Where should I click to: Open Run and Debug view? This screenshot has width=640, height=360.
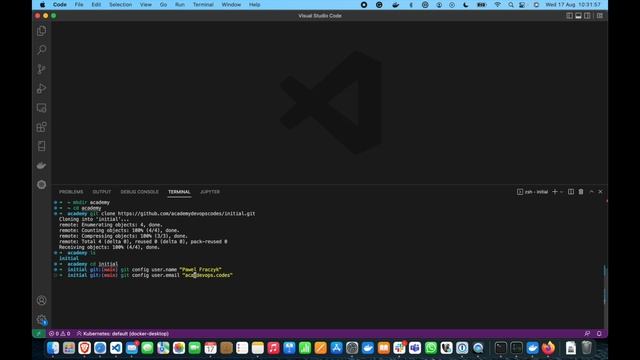41,89
